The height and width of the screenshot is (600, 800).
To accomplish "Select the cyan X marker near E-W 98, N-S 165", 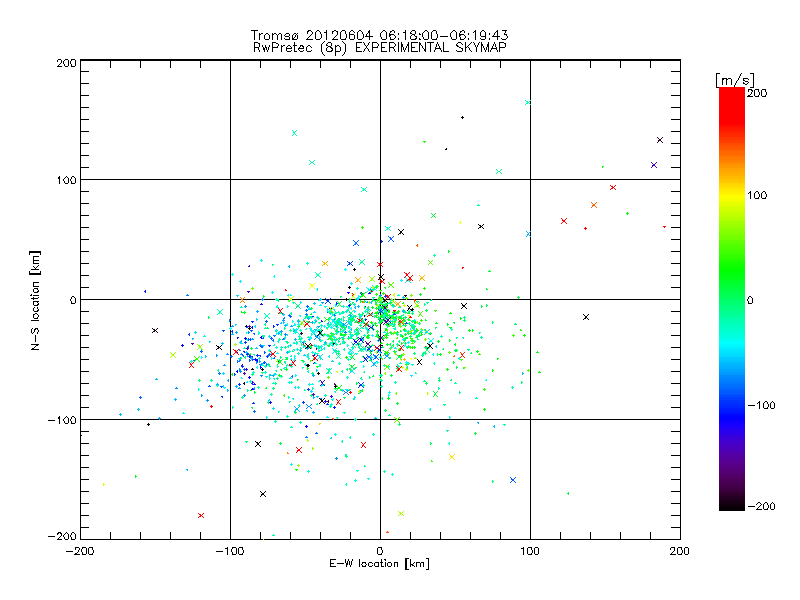I will click(528, 103).
